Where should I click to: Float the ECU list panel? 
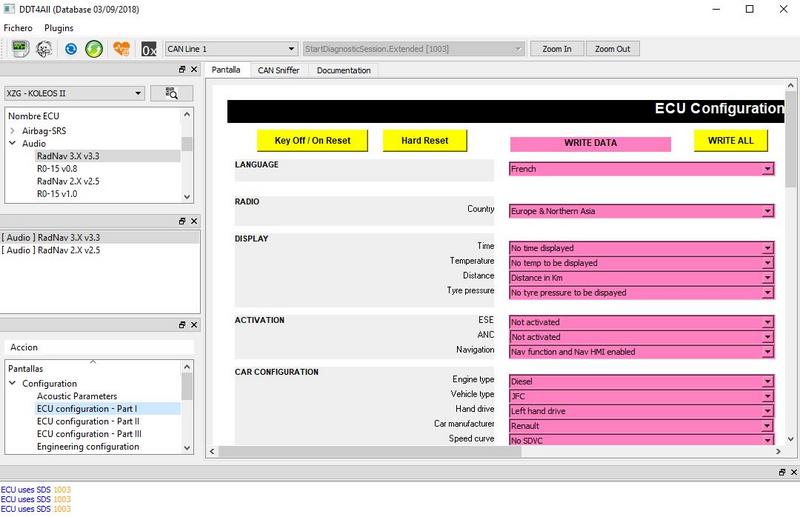[x=182, y=69]
